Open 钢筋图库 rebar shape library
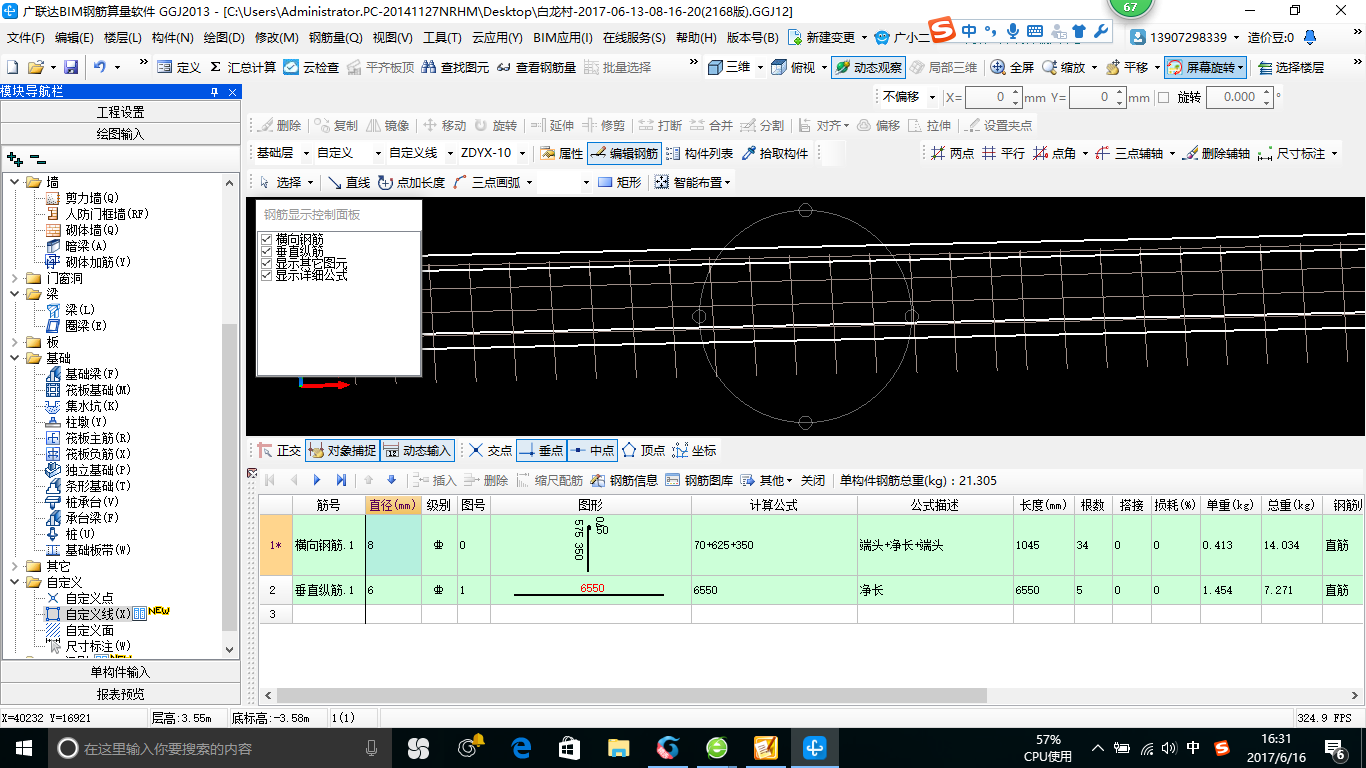1366x768 pixels. click(x=698, y=480)
